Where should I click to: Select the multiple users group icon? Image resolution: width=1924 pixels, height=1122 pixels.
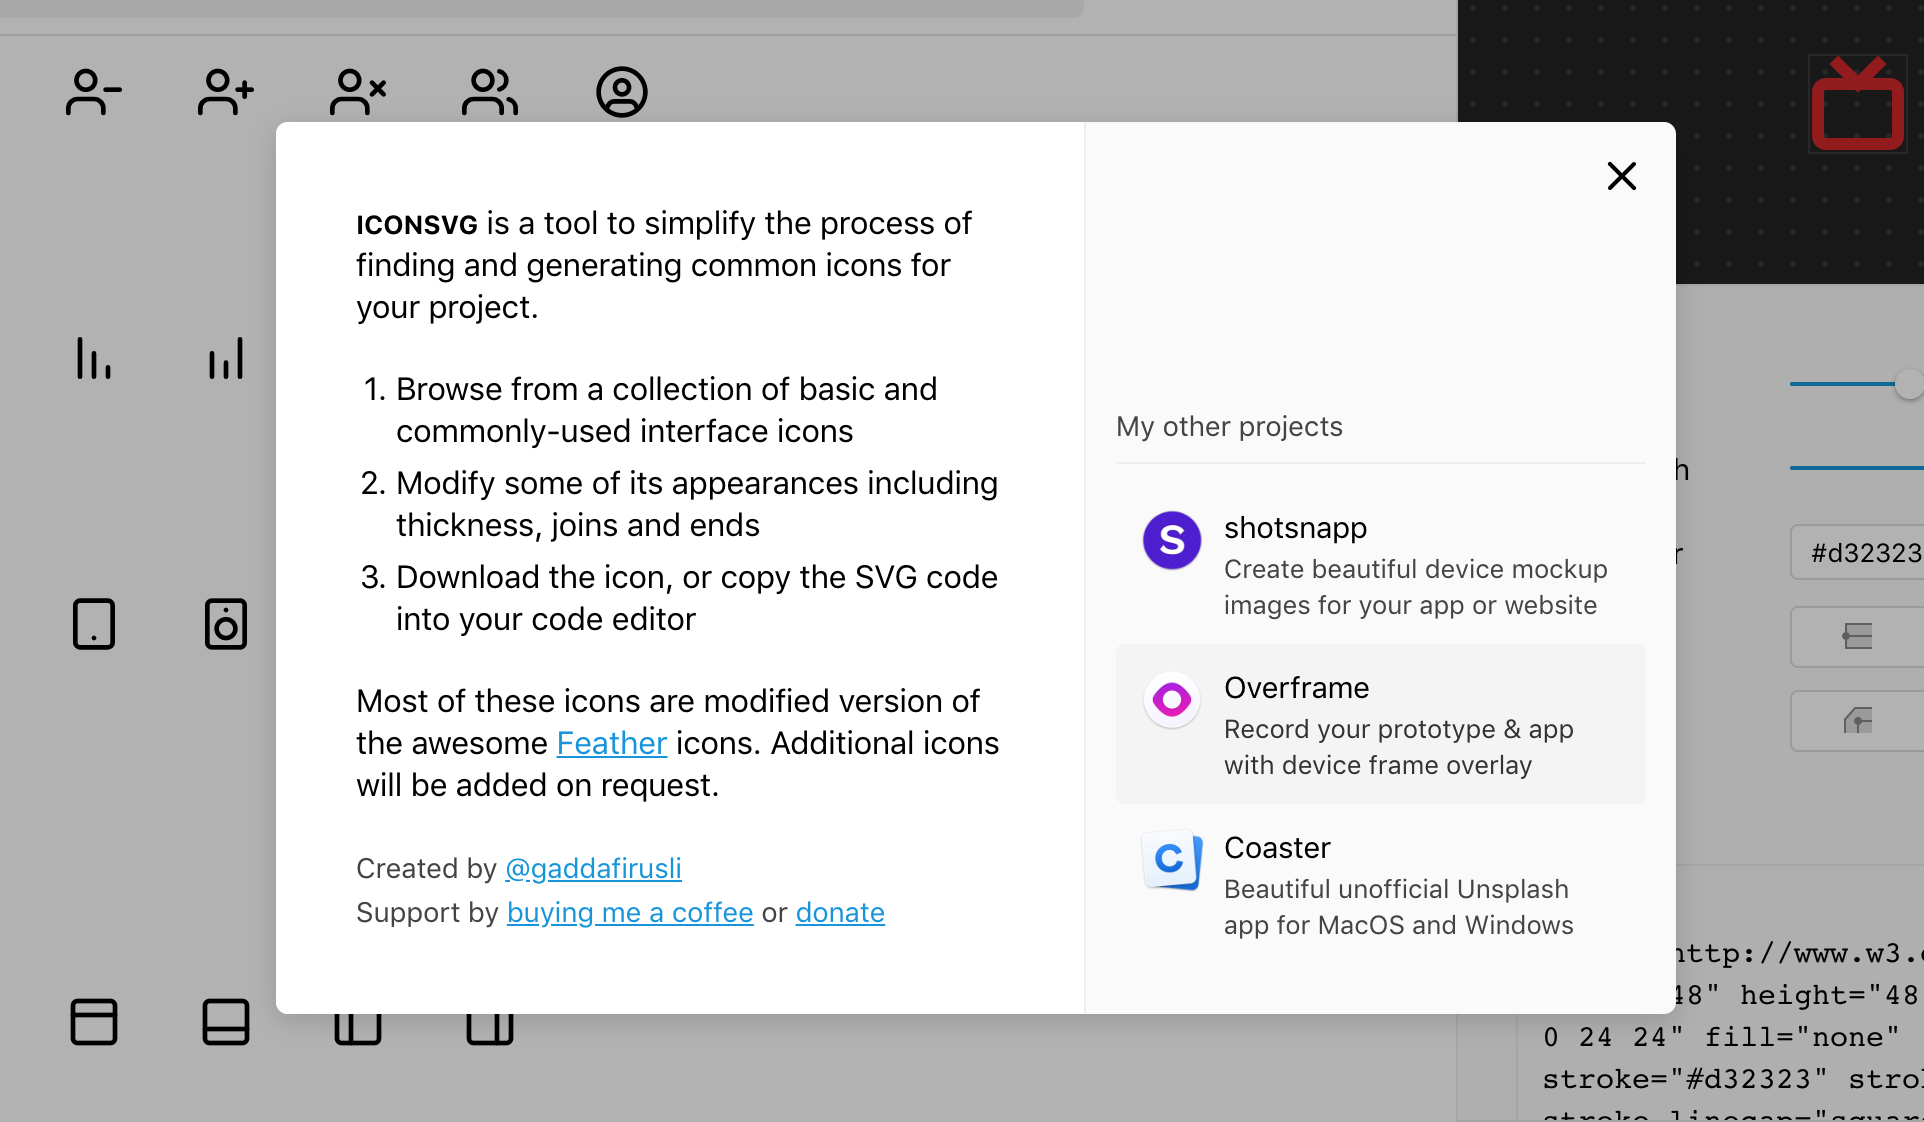(490, 92)
